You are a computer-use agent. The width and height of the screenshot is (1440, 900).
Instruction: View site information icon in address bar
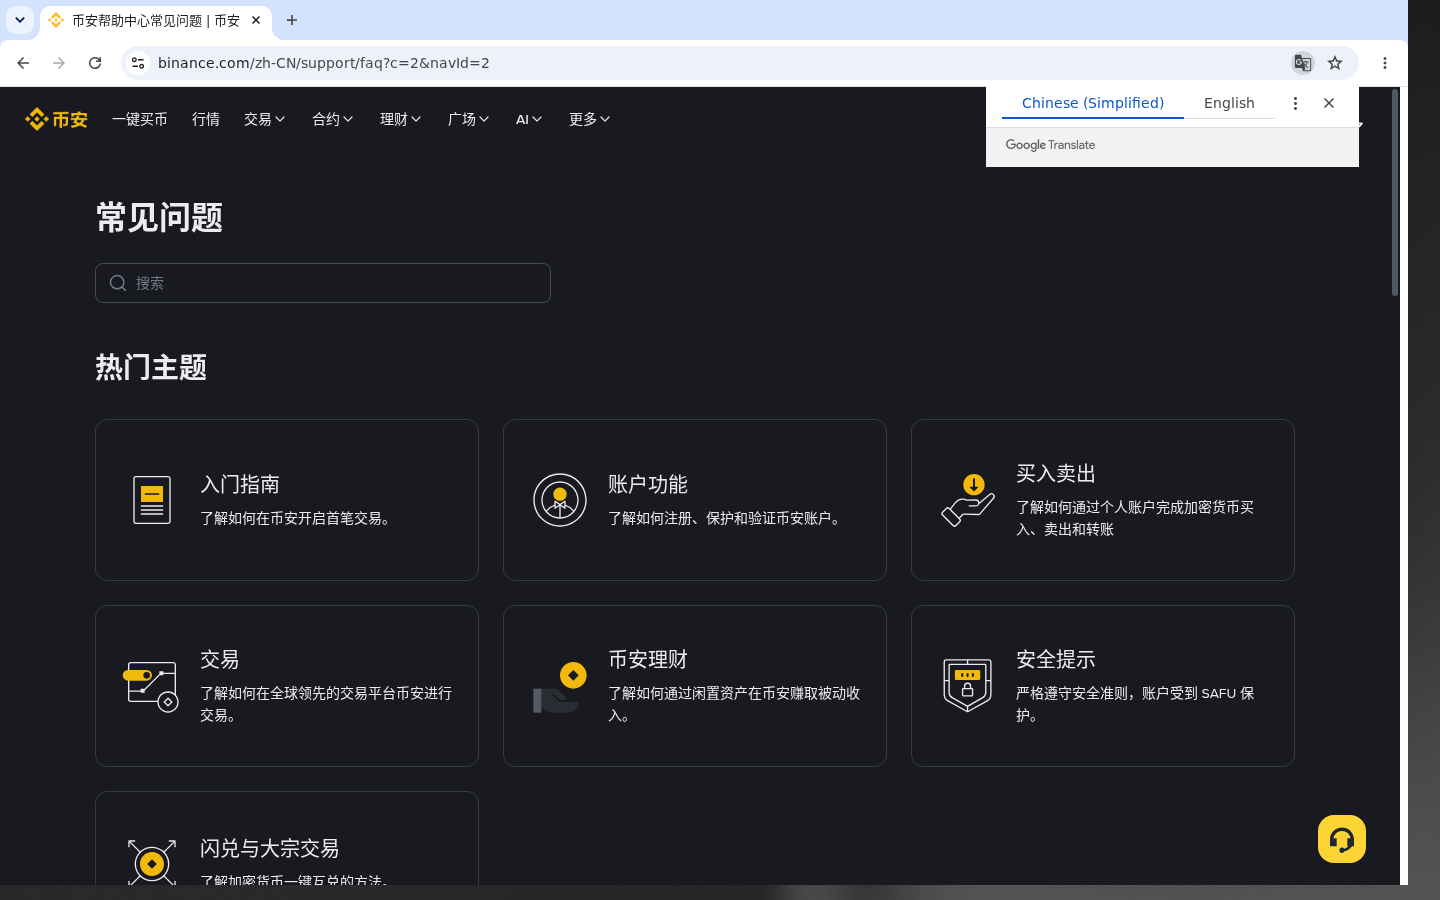[x=138, y=63]
